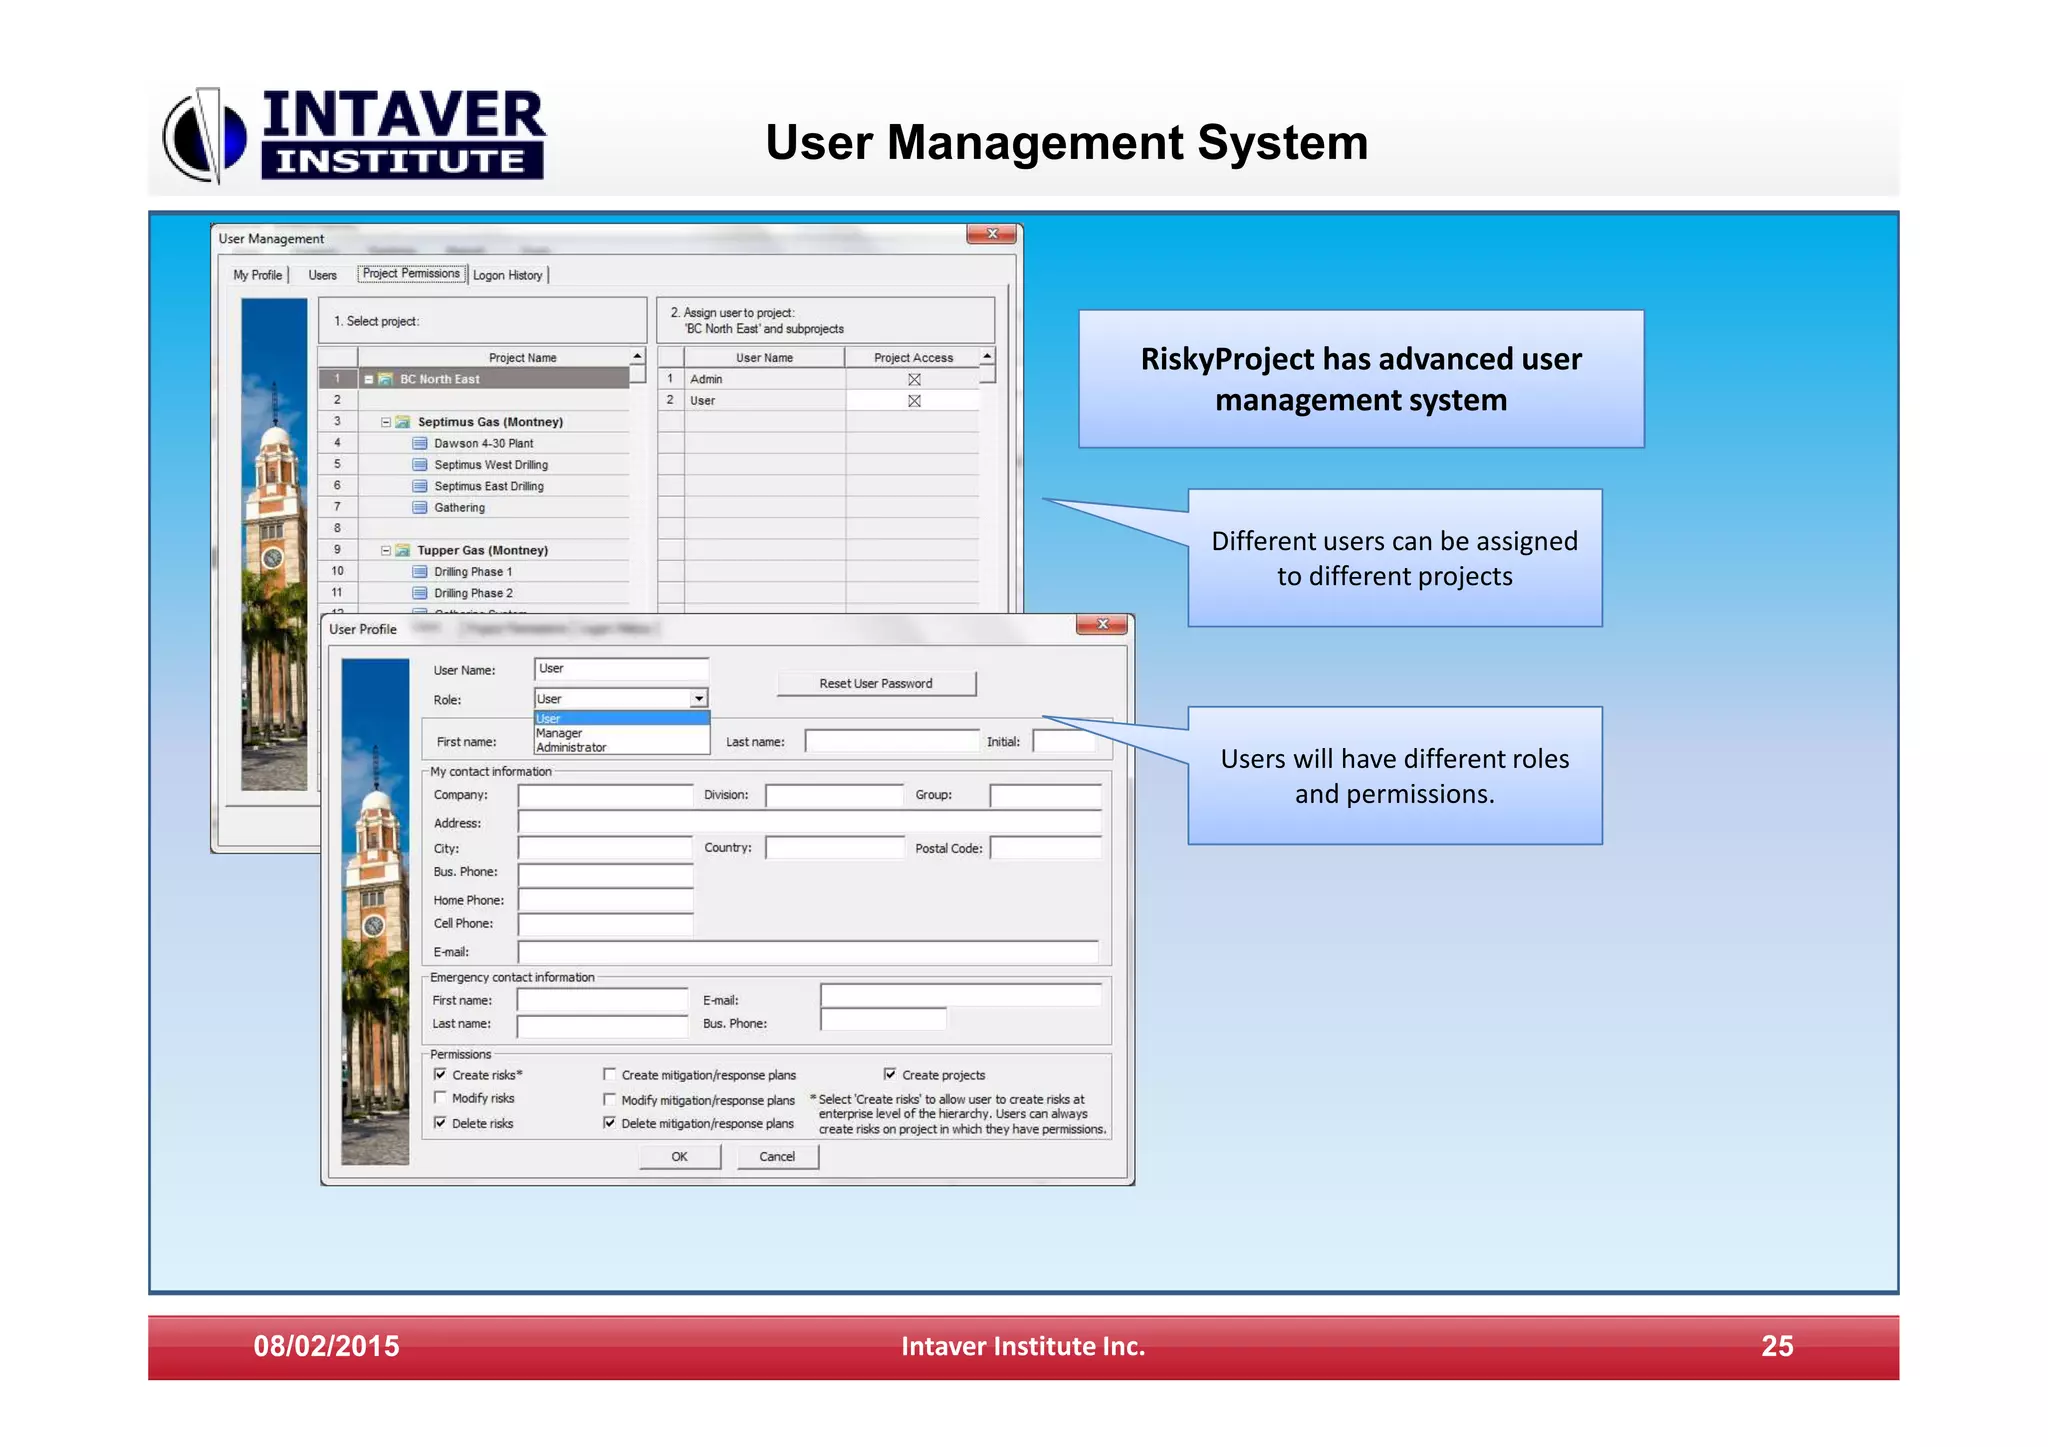Uncheck the Create risks permission

point(440,1074)
